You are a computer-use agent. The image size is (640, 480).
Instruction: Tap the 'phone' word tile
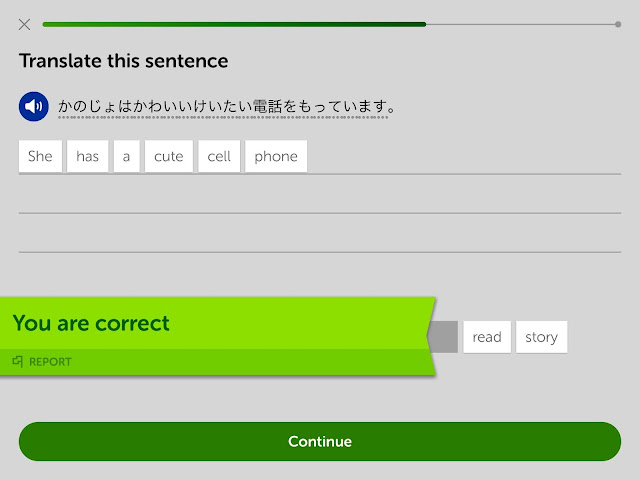276,156
